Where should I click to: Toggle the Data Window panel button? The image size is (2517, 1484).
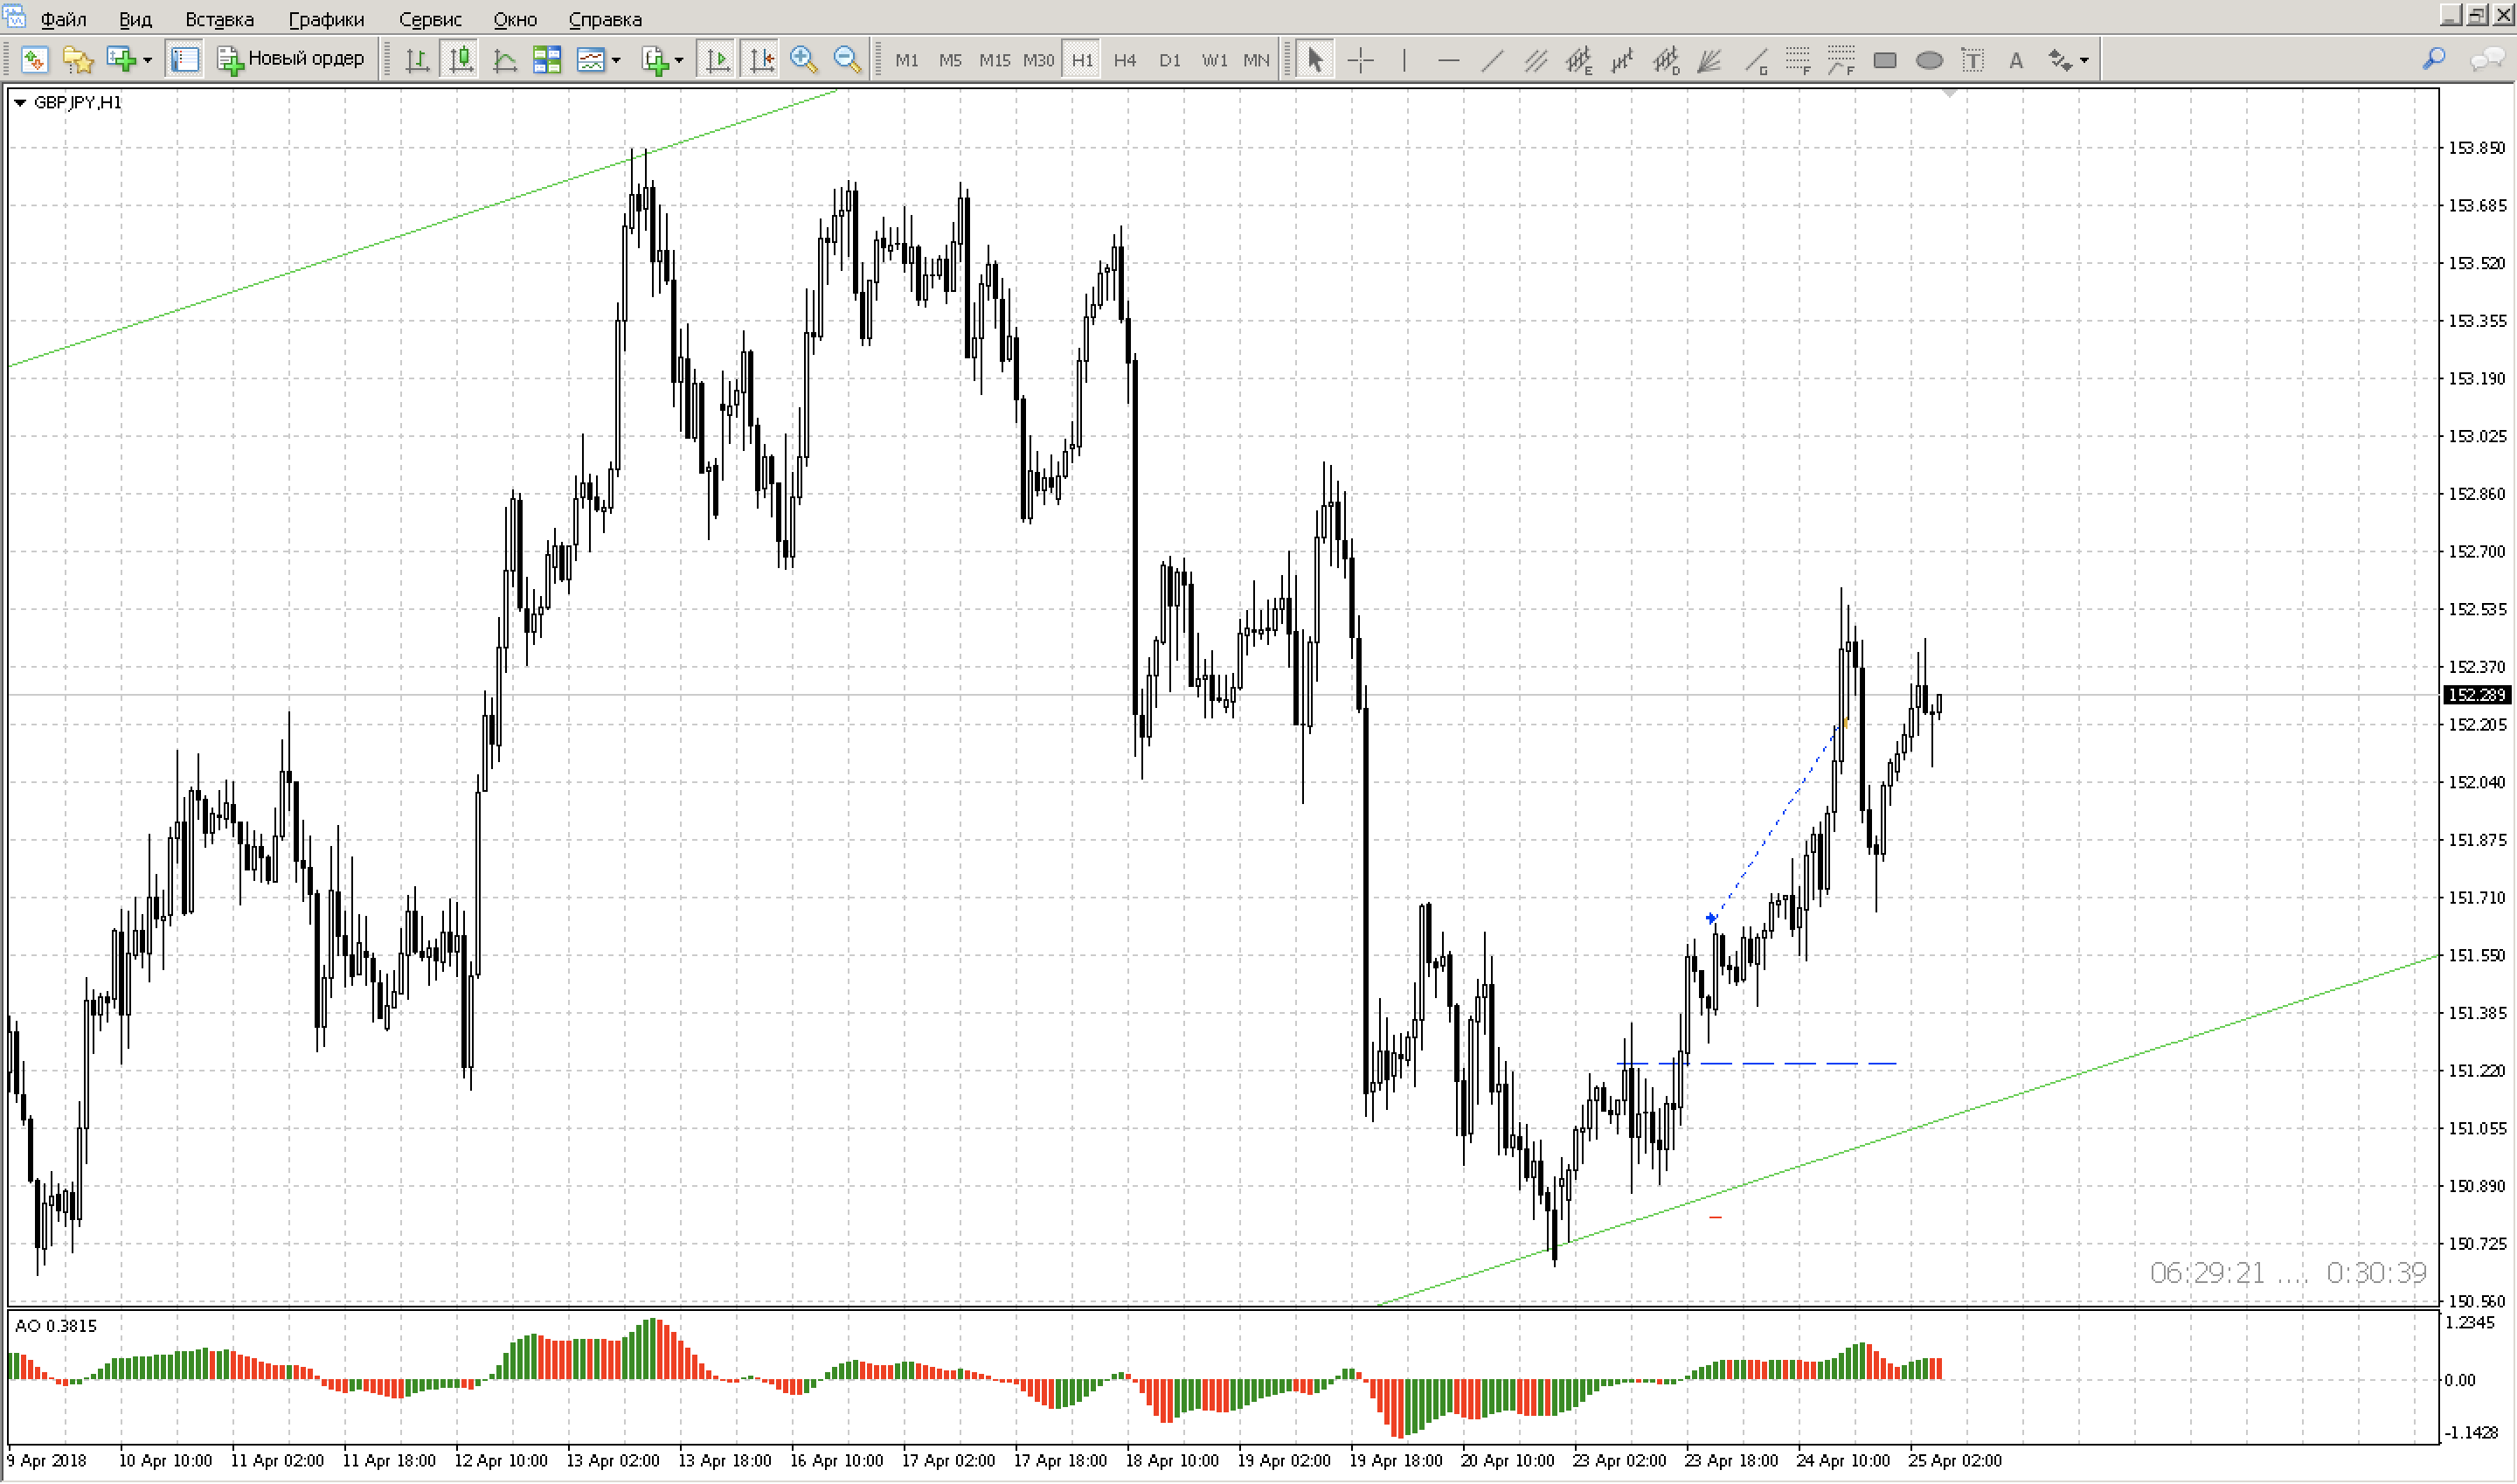point(185,60)
